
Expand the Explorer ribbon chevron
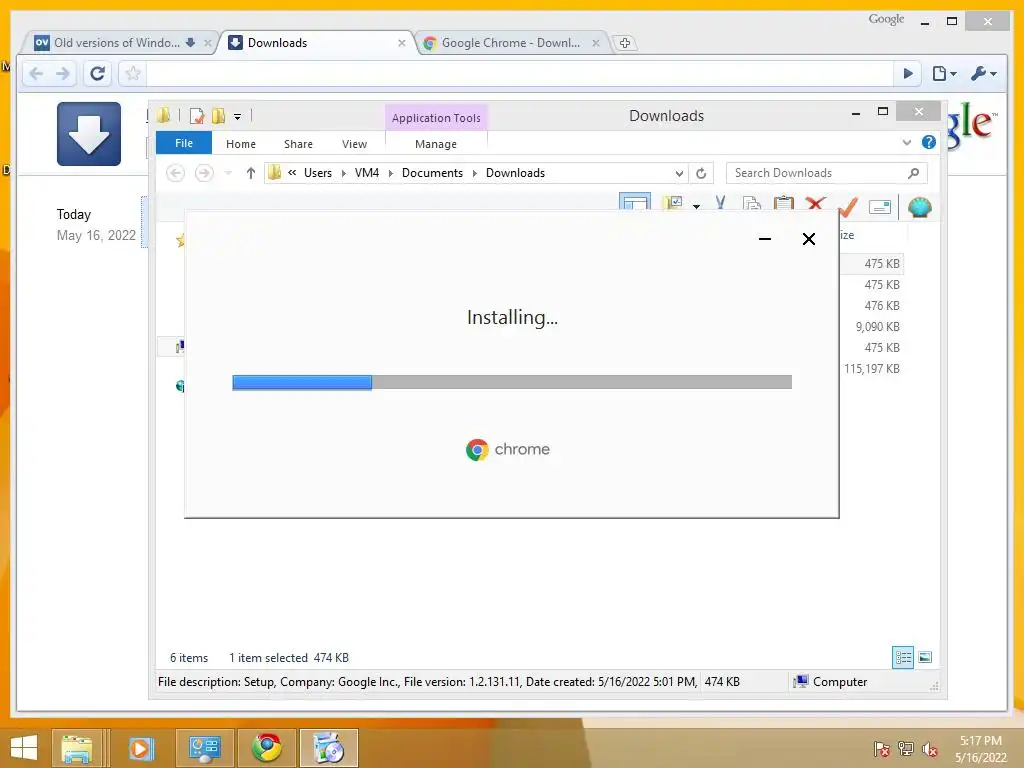(x=906, y=142)
